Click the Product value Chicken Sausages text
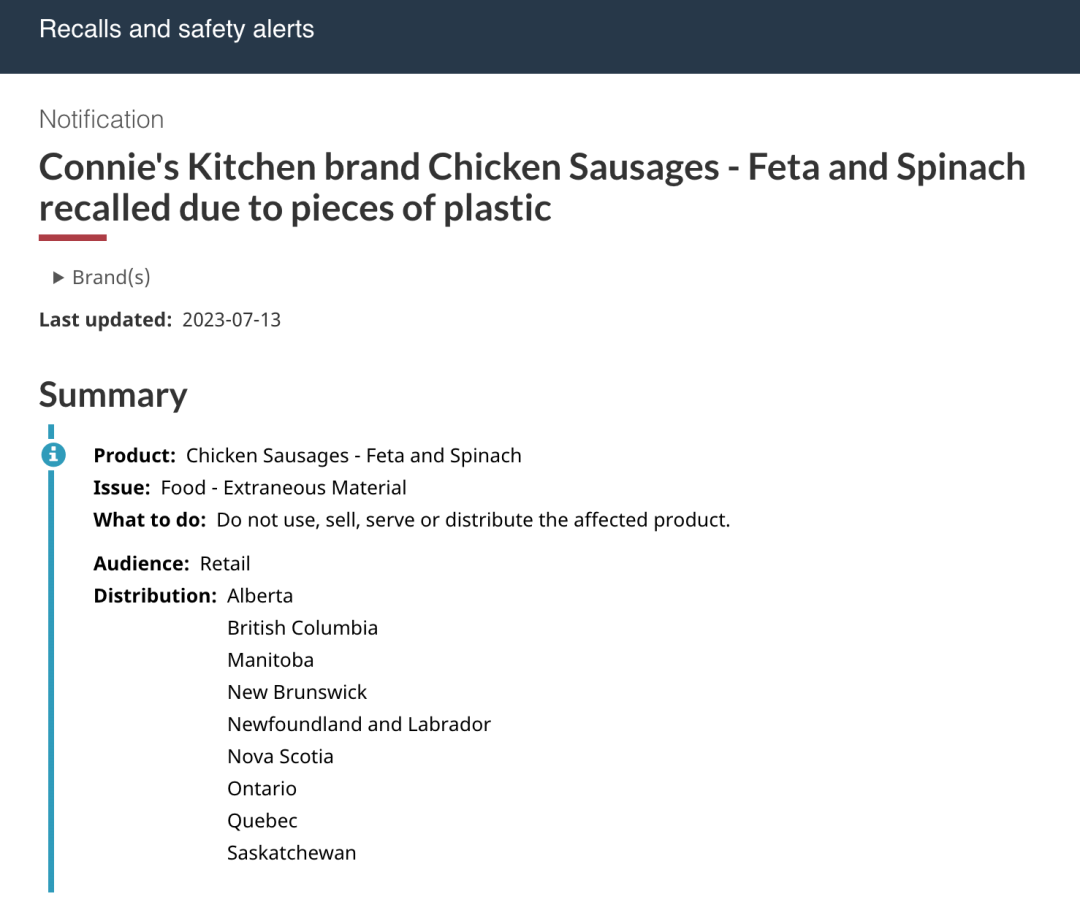Image resolution: width=1080 pixels, height=910 pixels. pos(353,456)
